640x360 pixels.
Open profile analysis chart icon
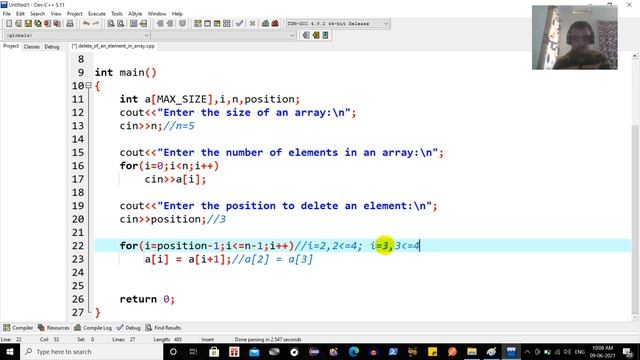[265, 24]
